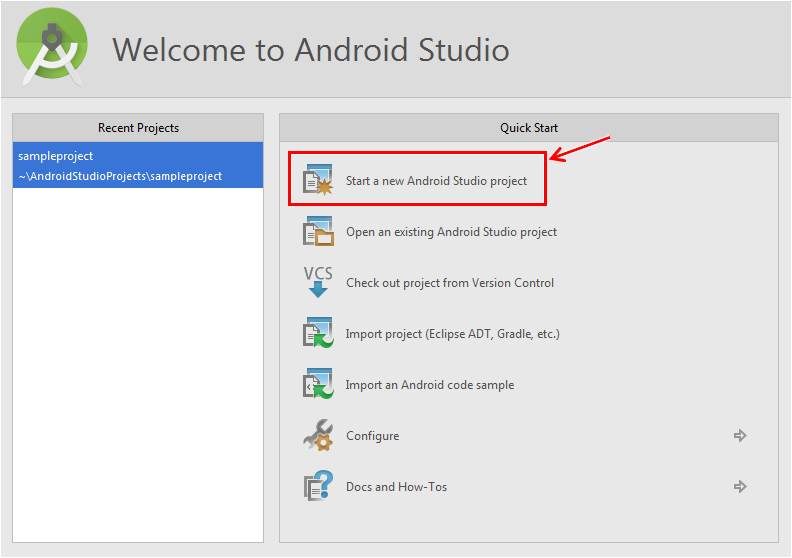Open the Docs and How-Tos label
792x558 pixels.
(x=396, y=487)
